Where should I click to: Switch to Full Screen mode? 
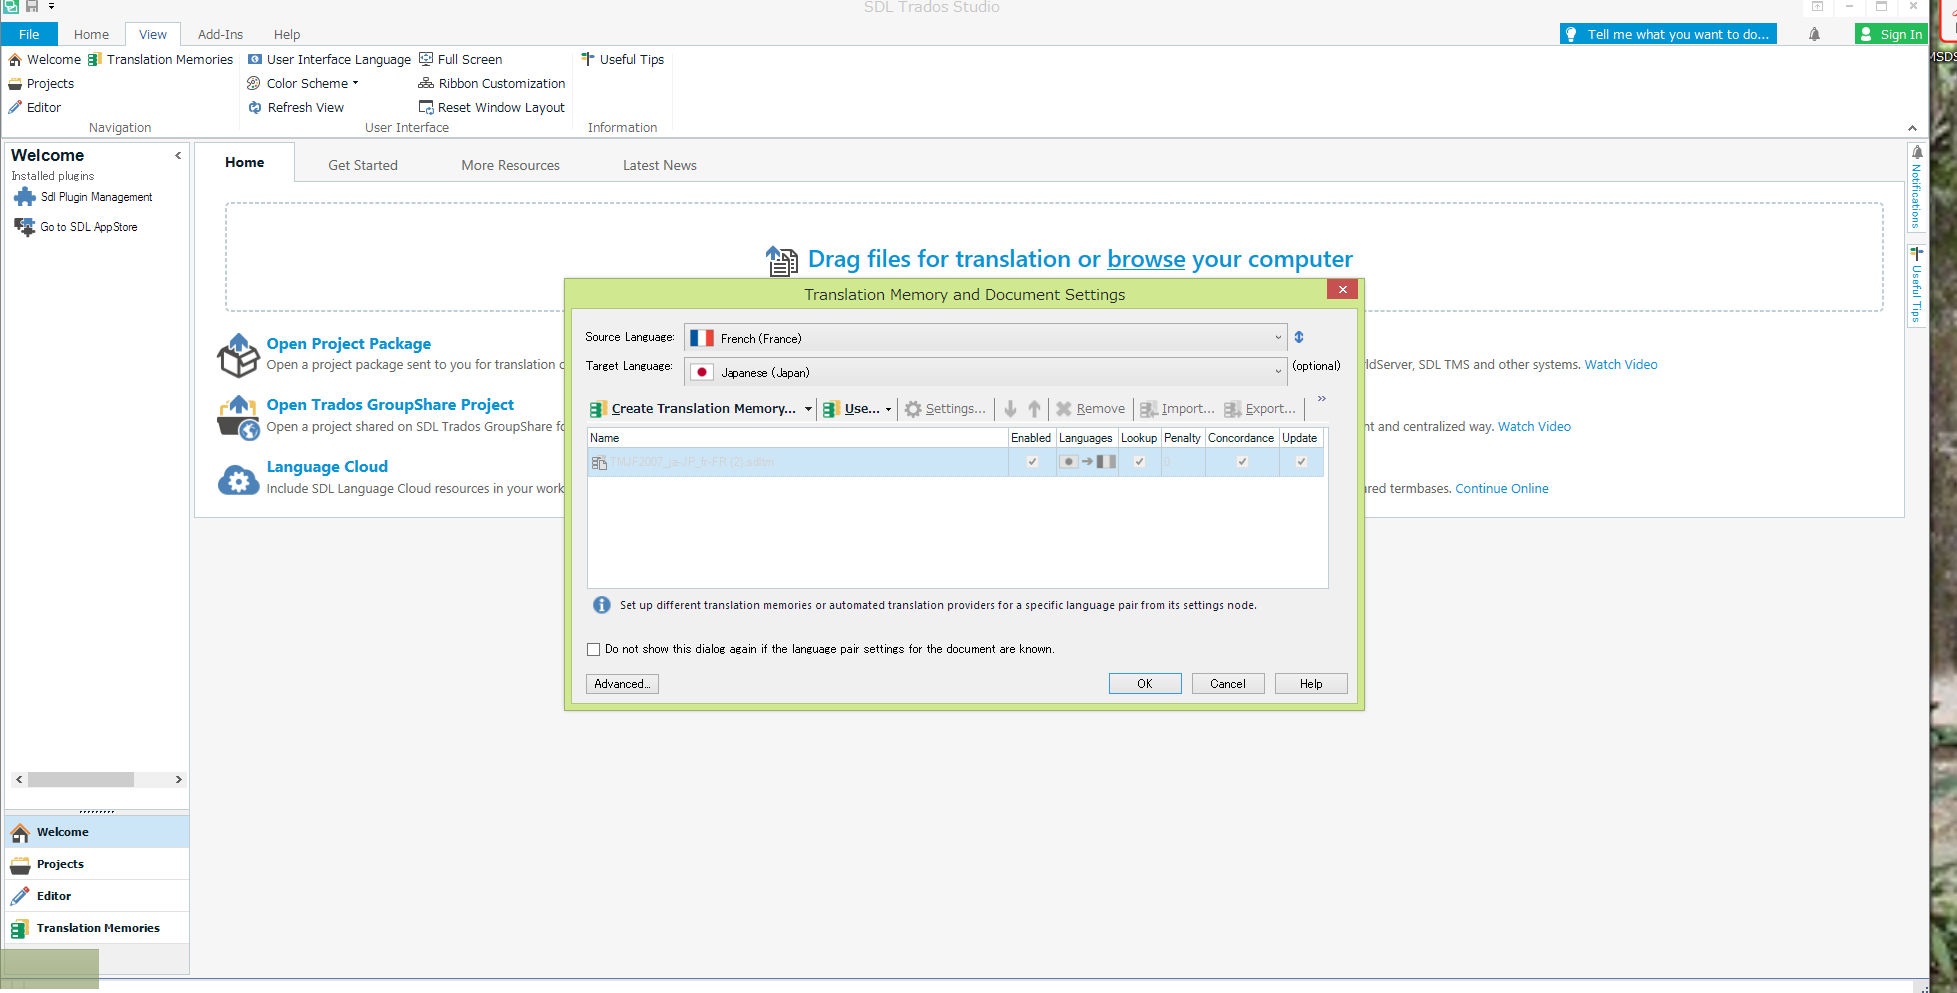coord(460,60)
